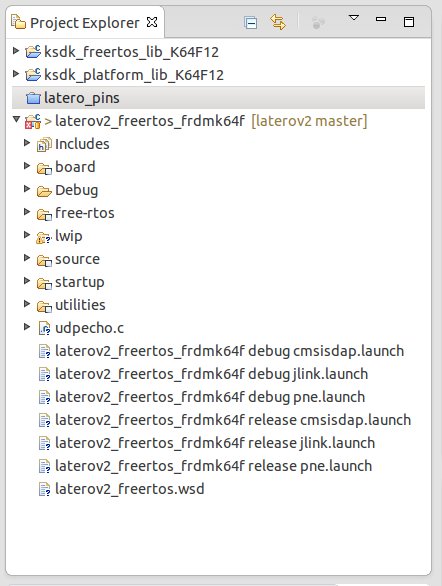Select laterov2_freertos_frdmk64f project name
Viewport: 442px width, 586px height.
point(150,121)
